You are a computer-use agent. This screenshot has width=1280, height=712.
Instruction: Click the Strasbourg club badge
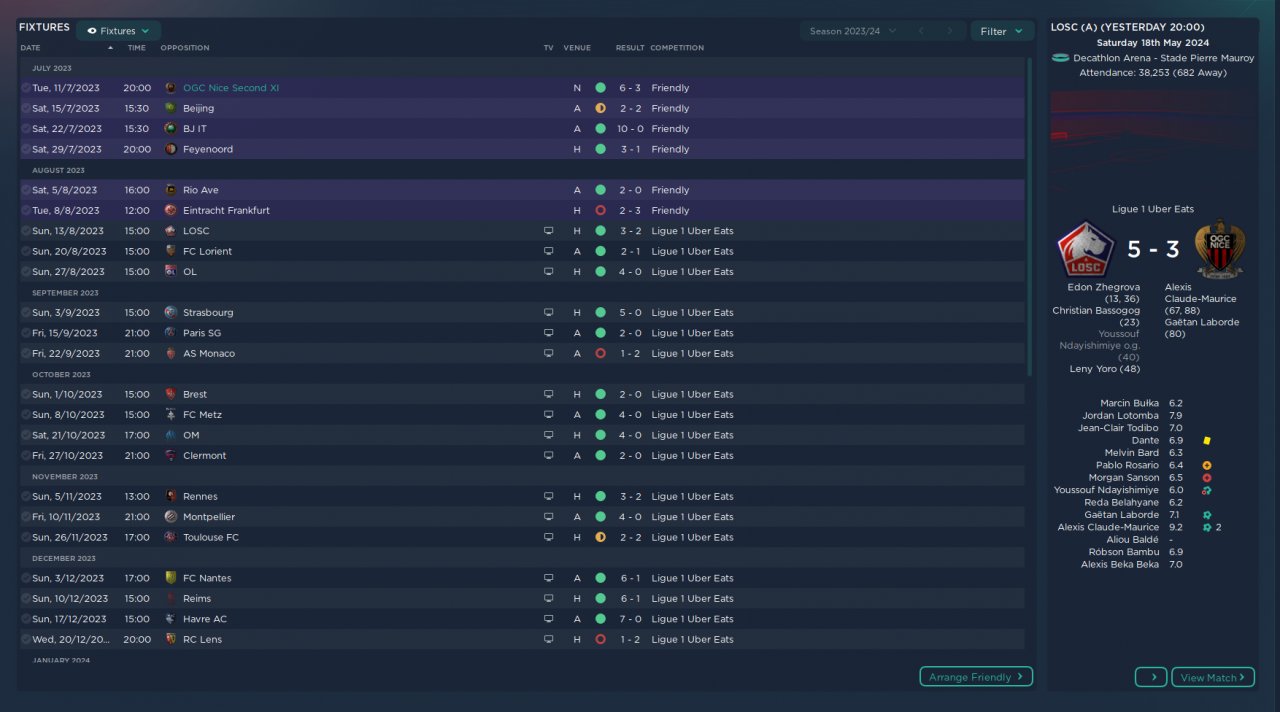(x=170, y=312)
